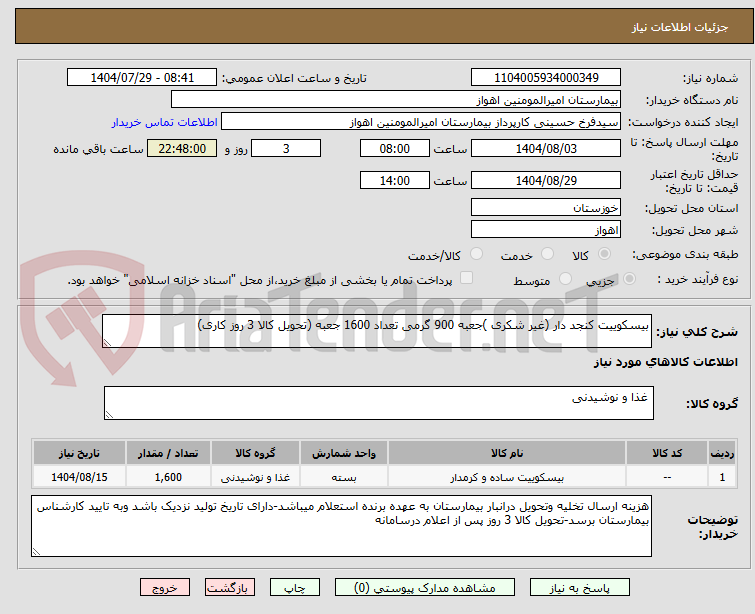The height and width of the screenshot is (614, 755).
Task: Open مشاهده مدارک پیوستی (0) button
Action: click(425, 588)
